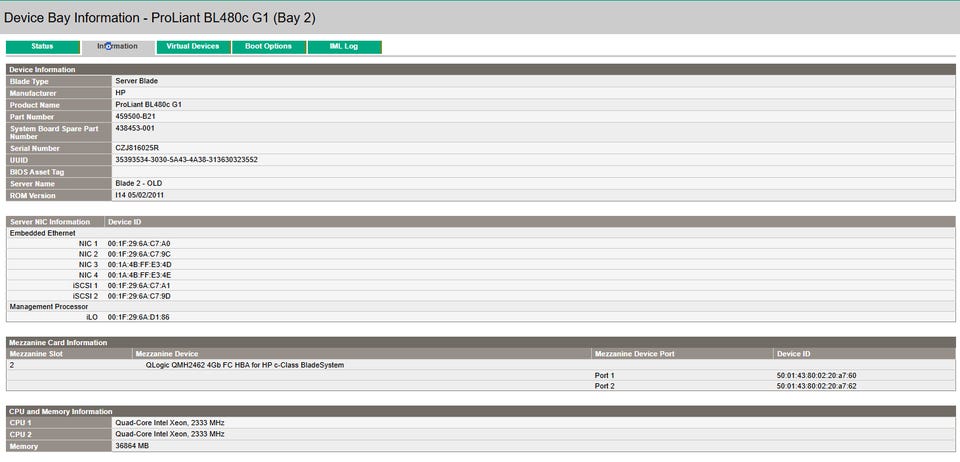The image size is (960, 462).
Task: Click the mezzanine Port 1 cell
Action: pyautogui.click(x=604, y=375)
